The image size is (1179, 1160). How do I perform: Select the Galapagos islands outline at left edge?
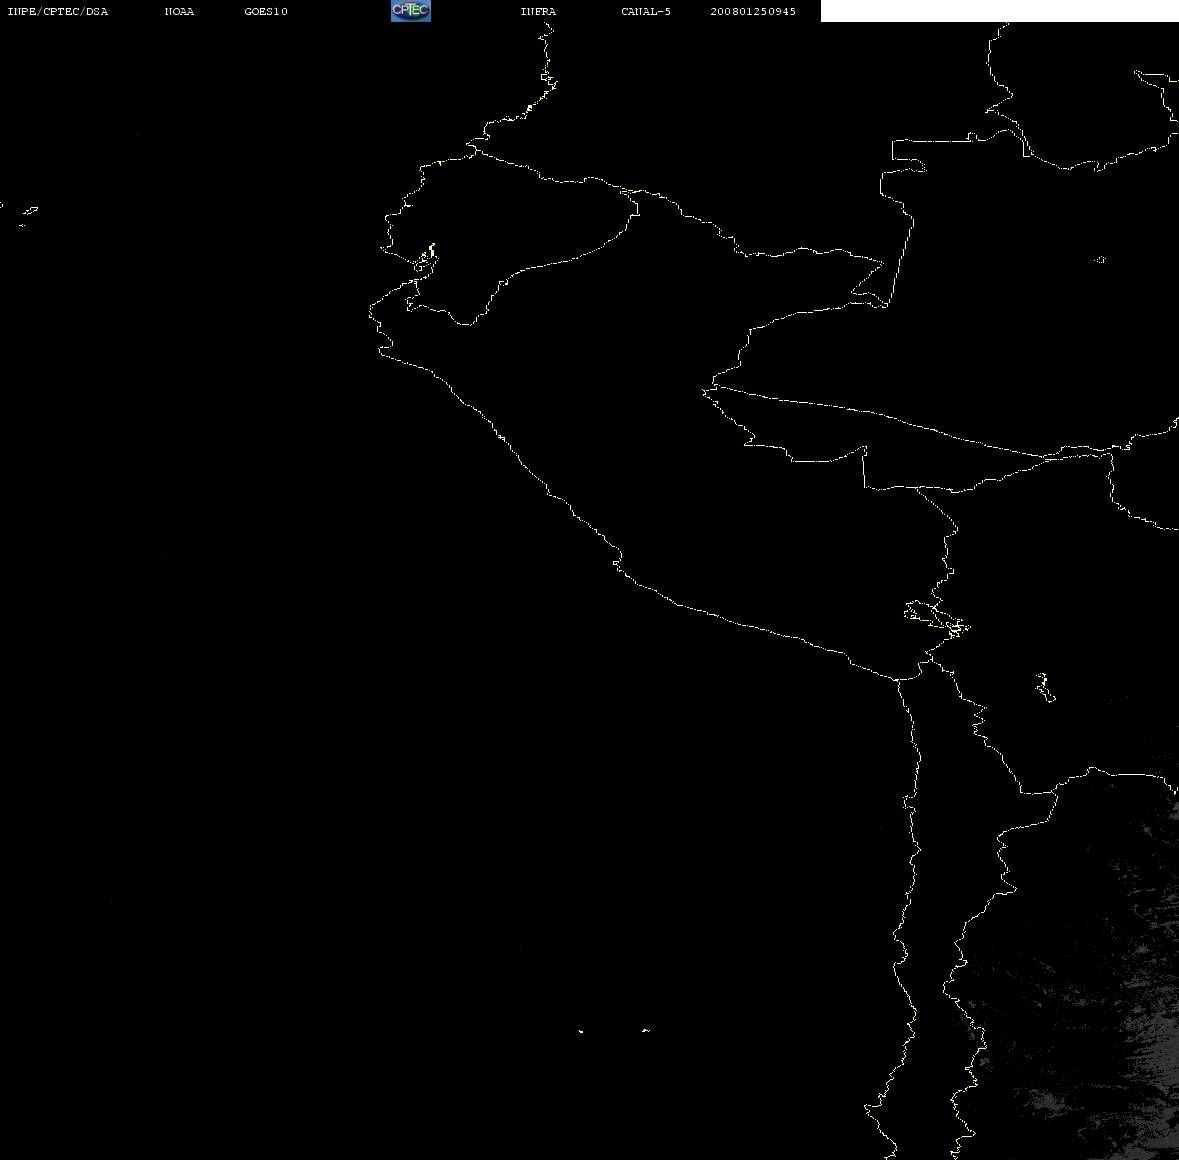(28, 214)
